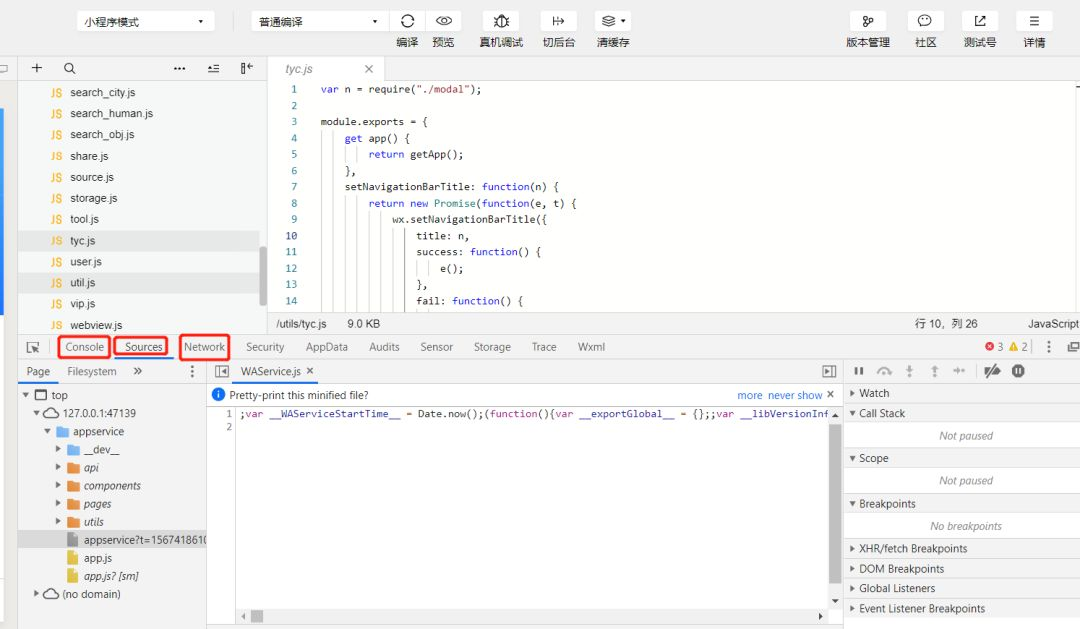The height and width of the screenshot is (629, 1080).
Task: Click the source code vertical scrollbar
Action: (835, 503)
